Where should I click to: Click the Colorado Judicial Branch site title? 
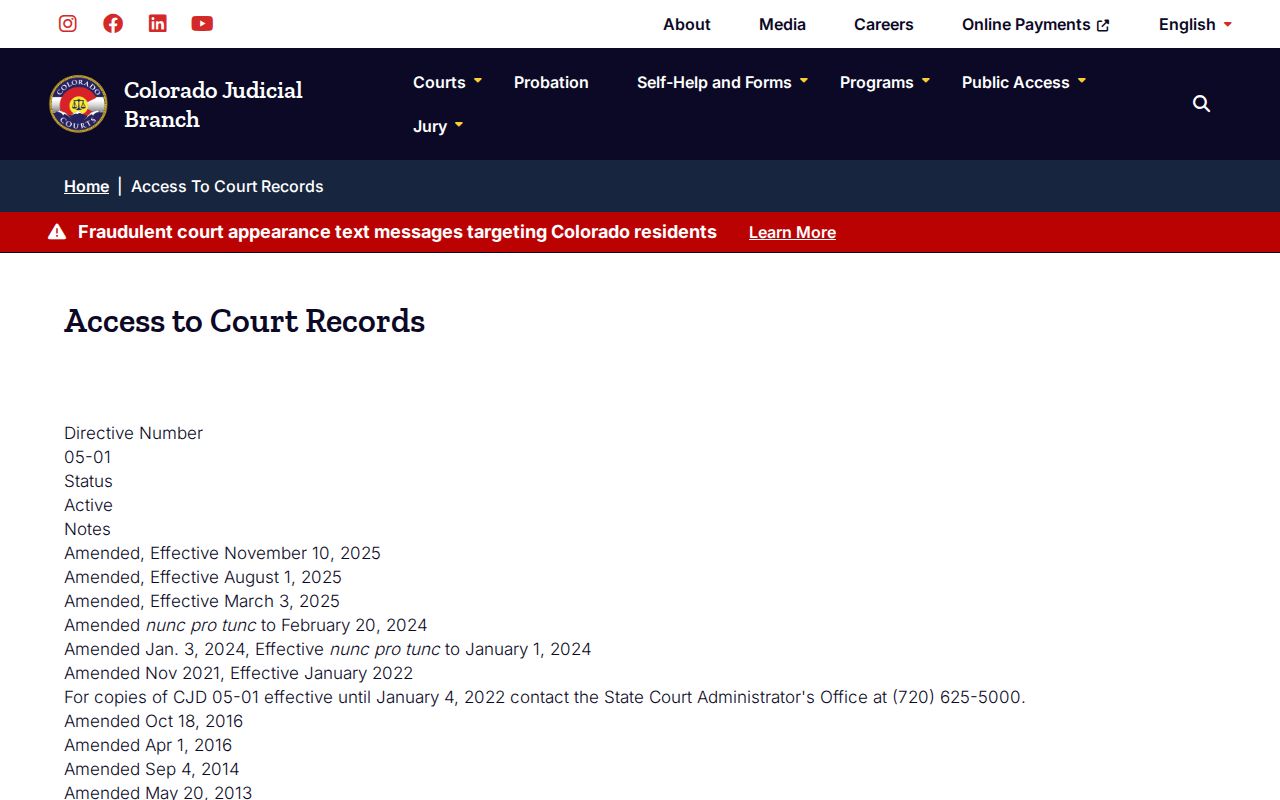[213, 104]
